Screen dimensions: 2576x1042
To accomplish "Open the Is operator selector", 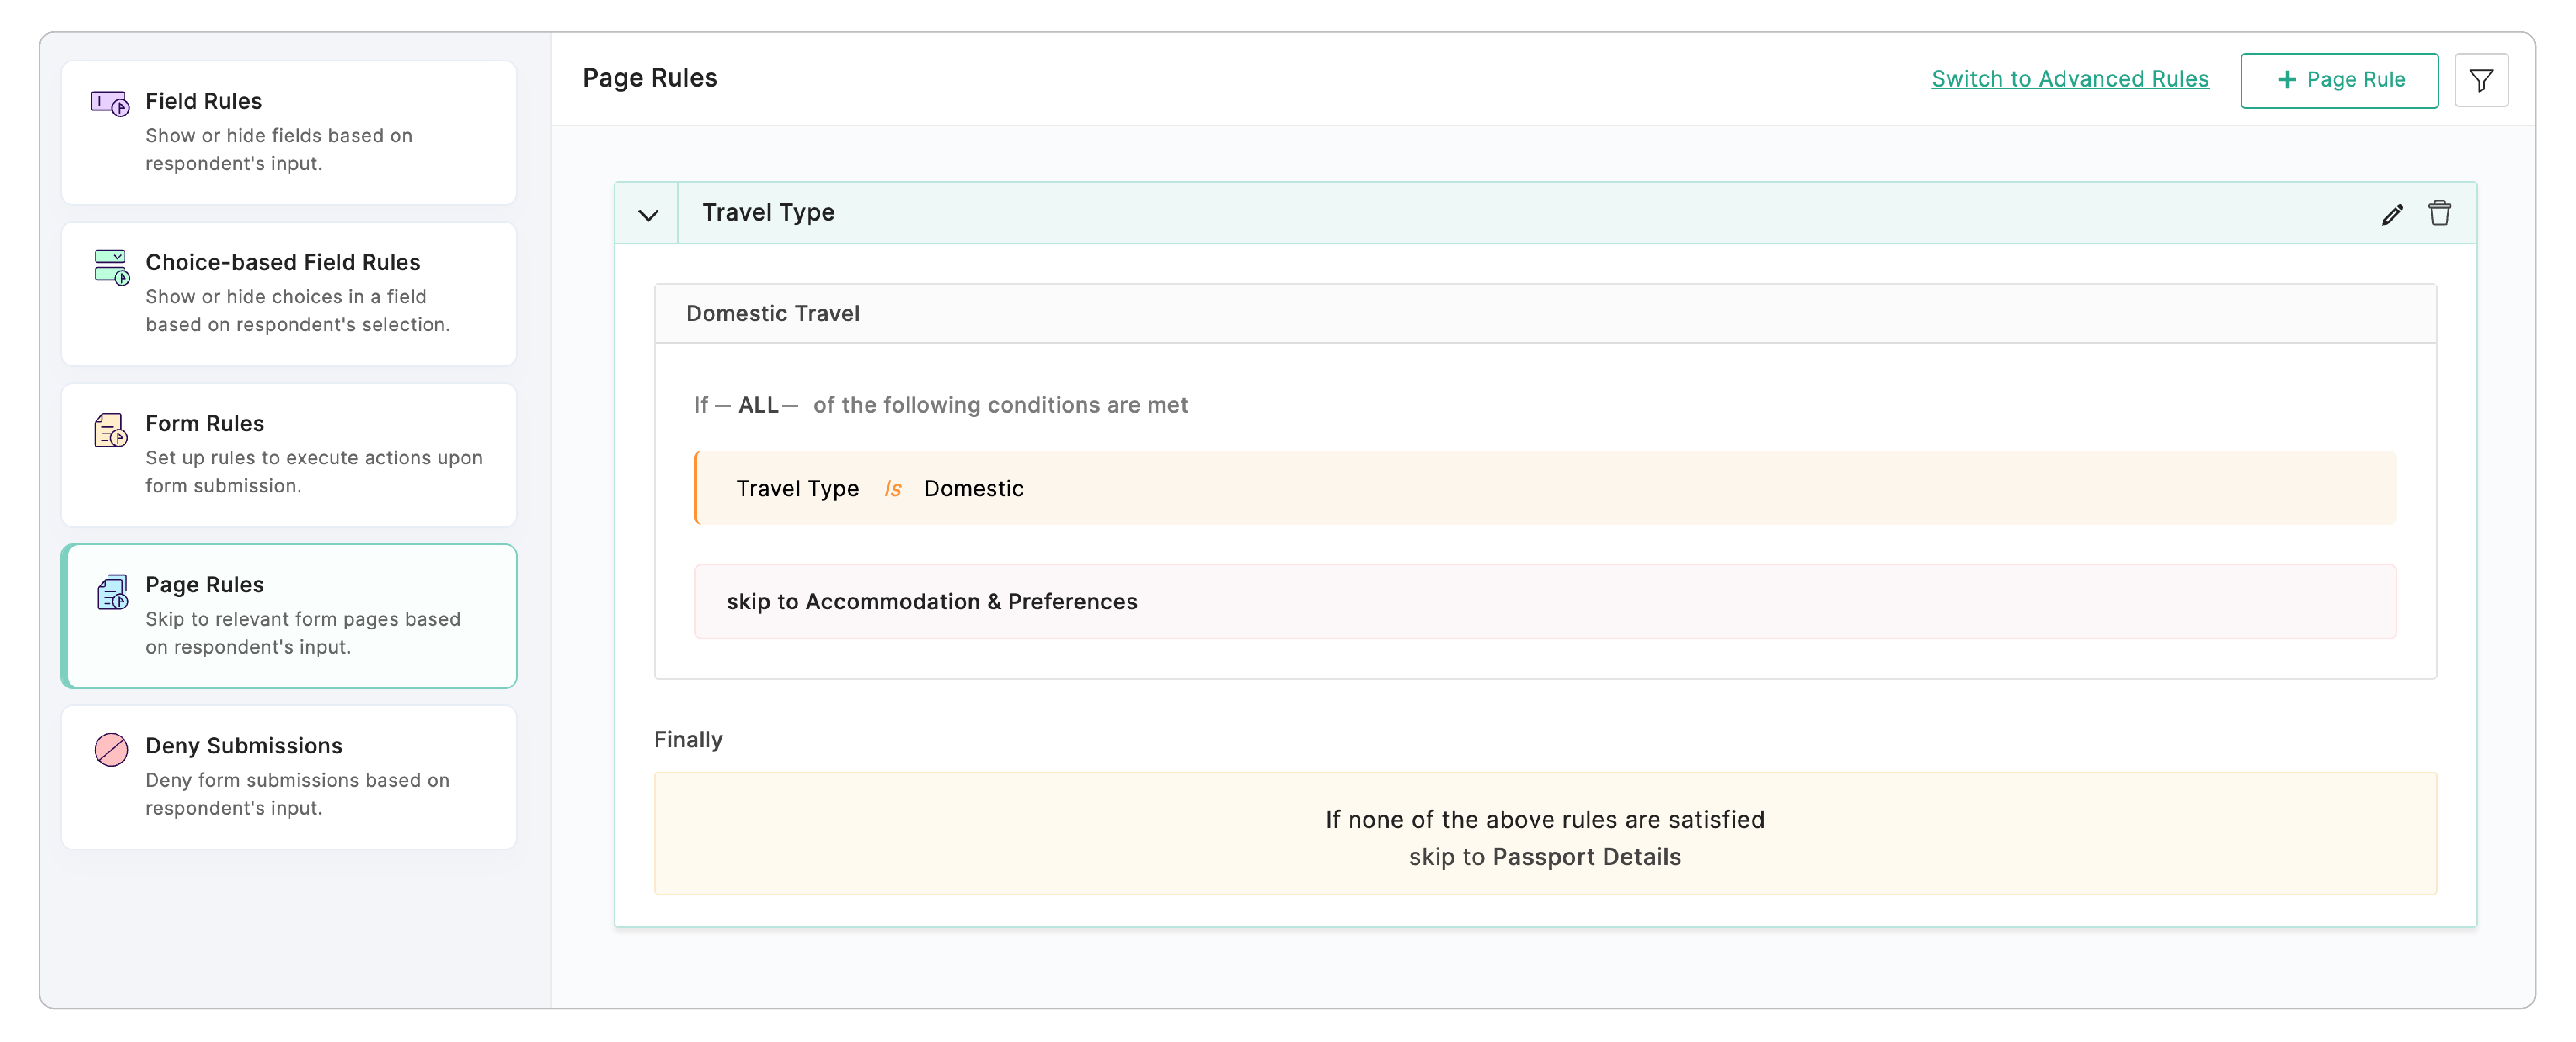I will [x=893, y=489].
